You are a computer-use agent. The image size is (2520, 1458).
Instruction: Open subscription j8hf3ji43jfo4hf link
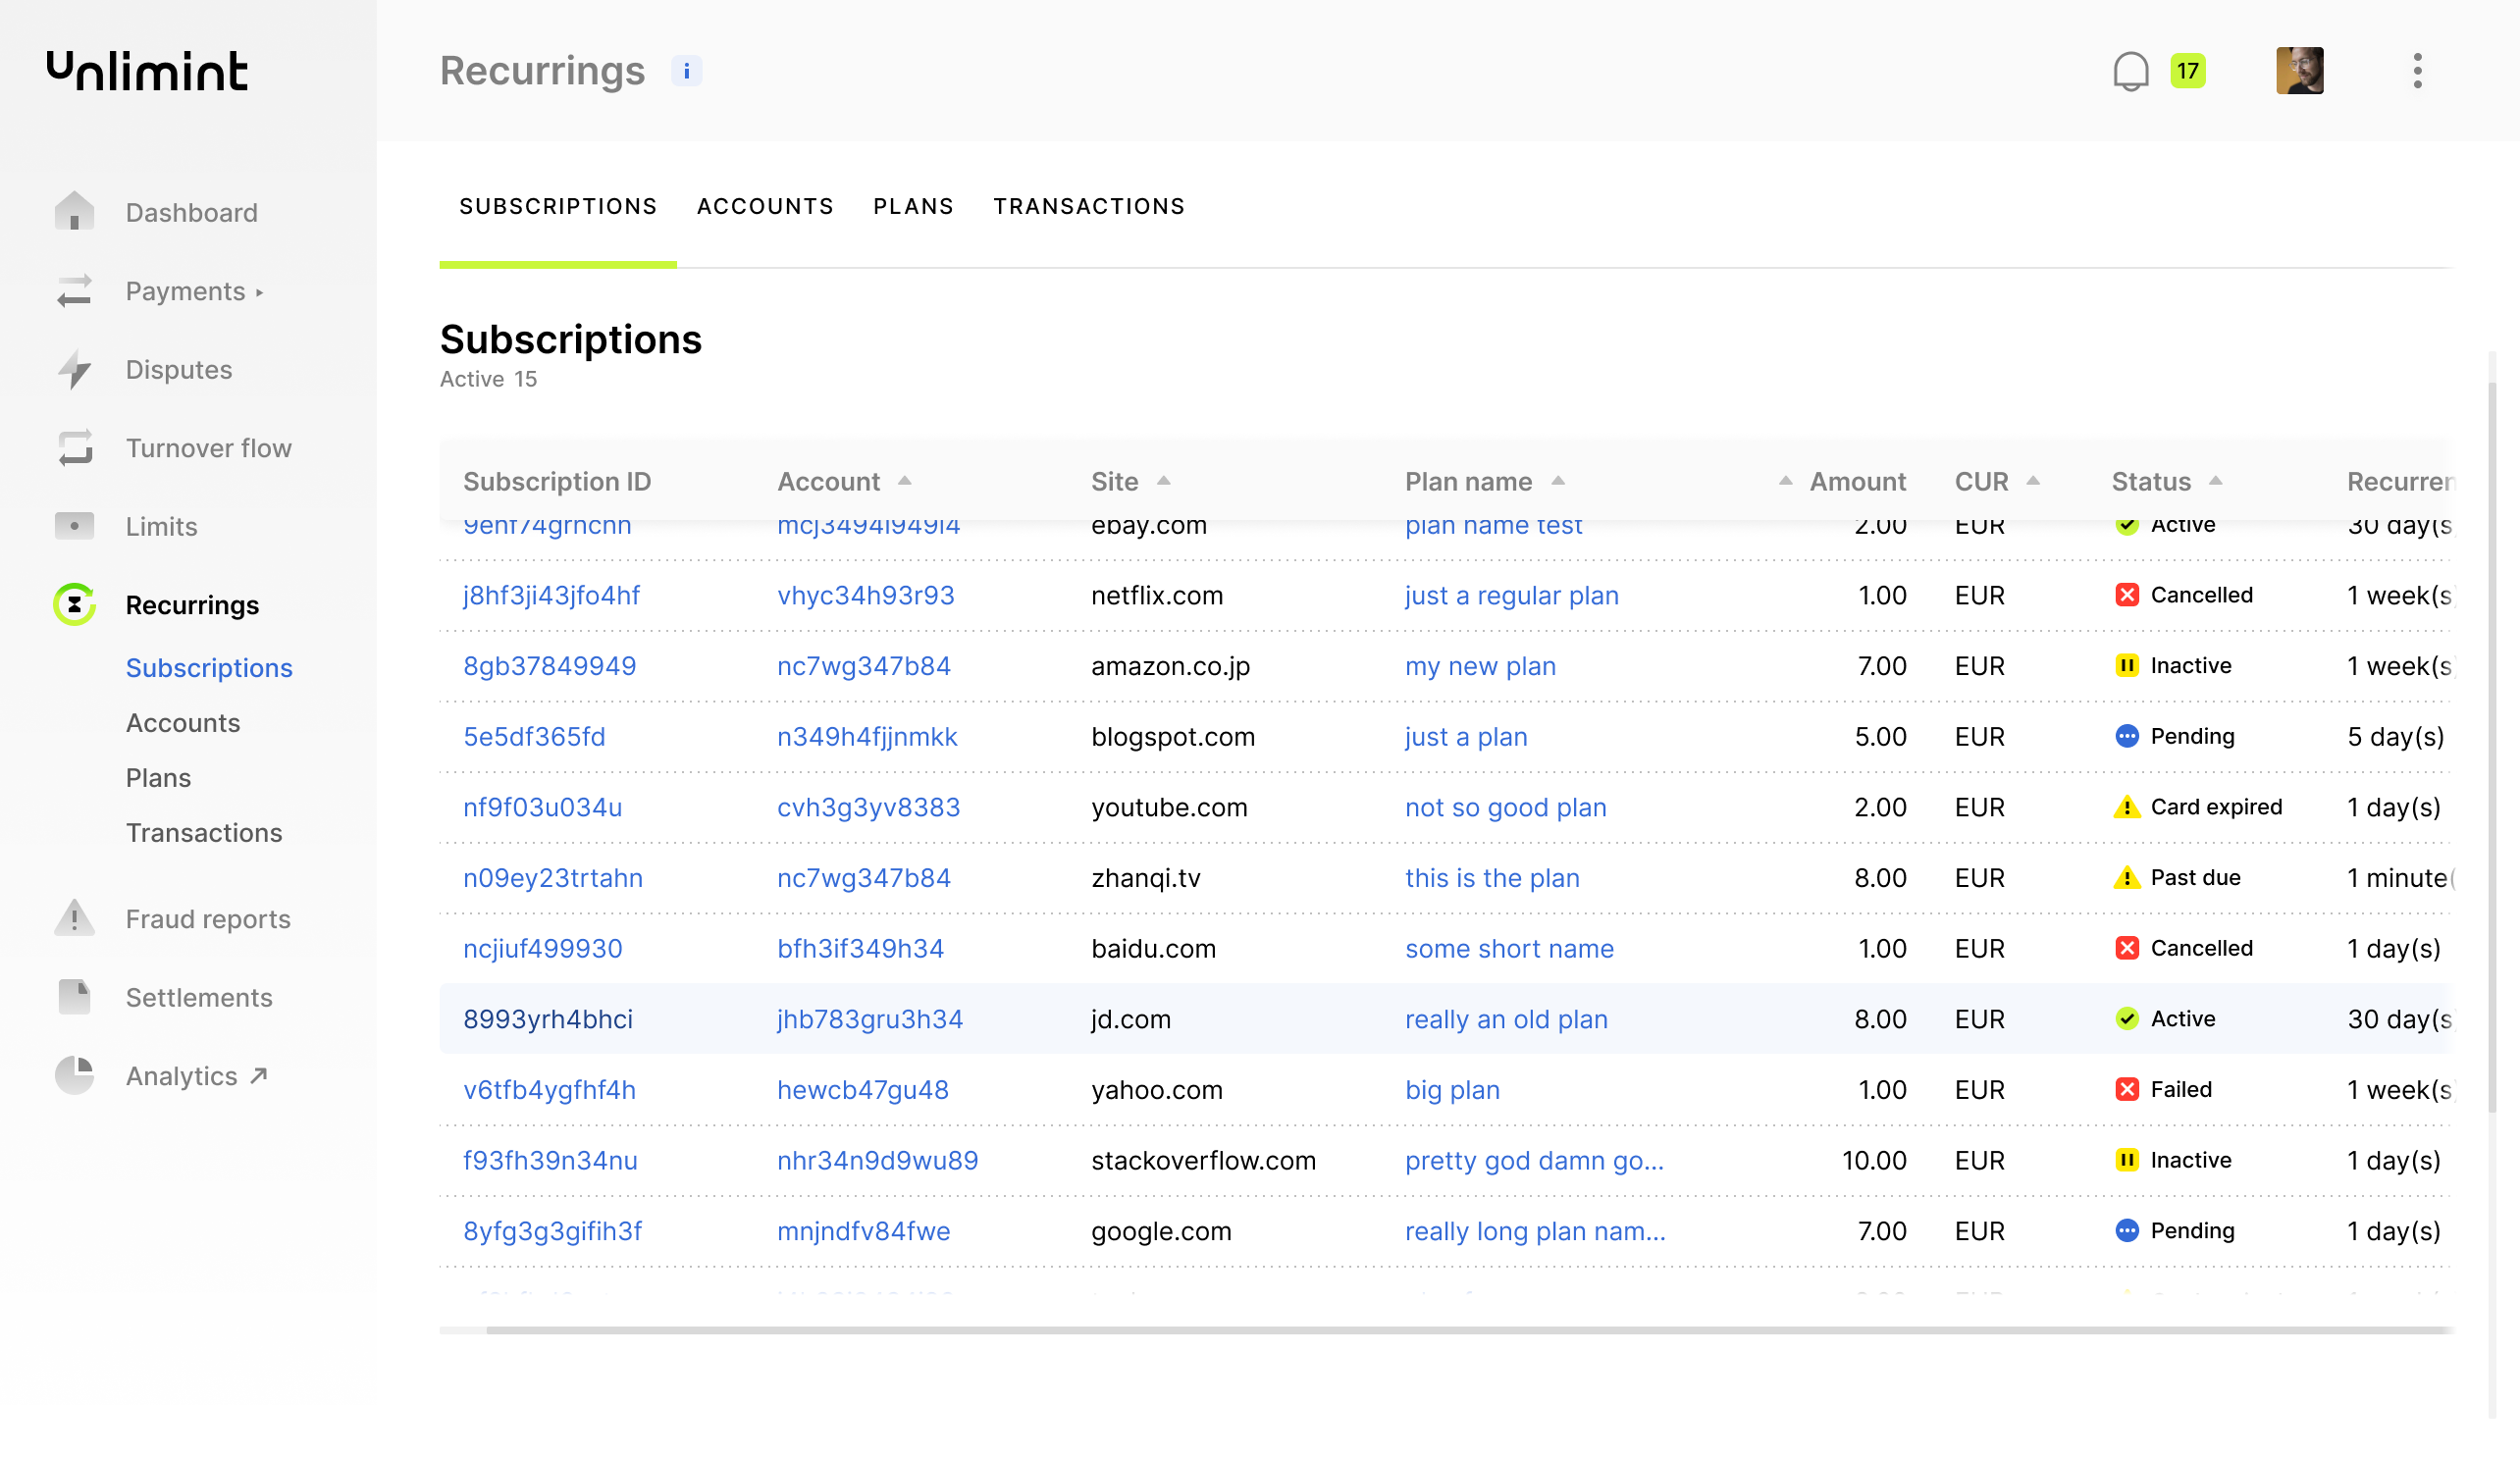click(x=551, y=596)
